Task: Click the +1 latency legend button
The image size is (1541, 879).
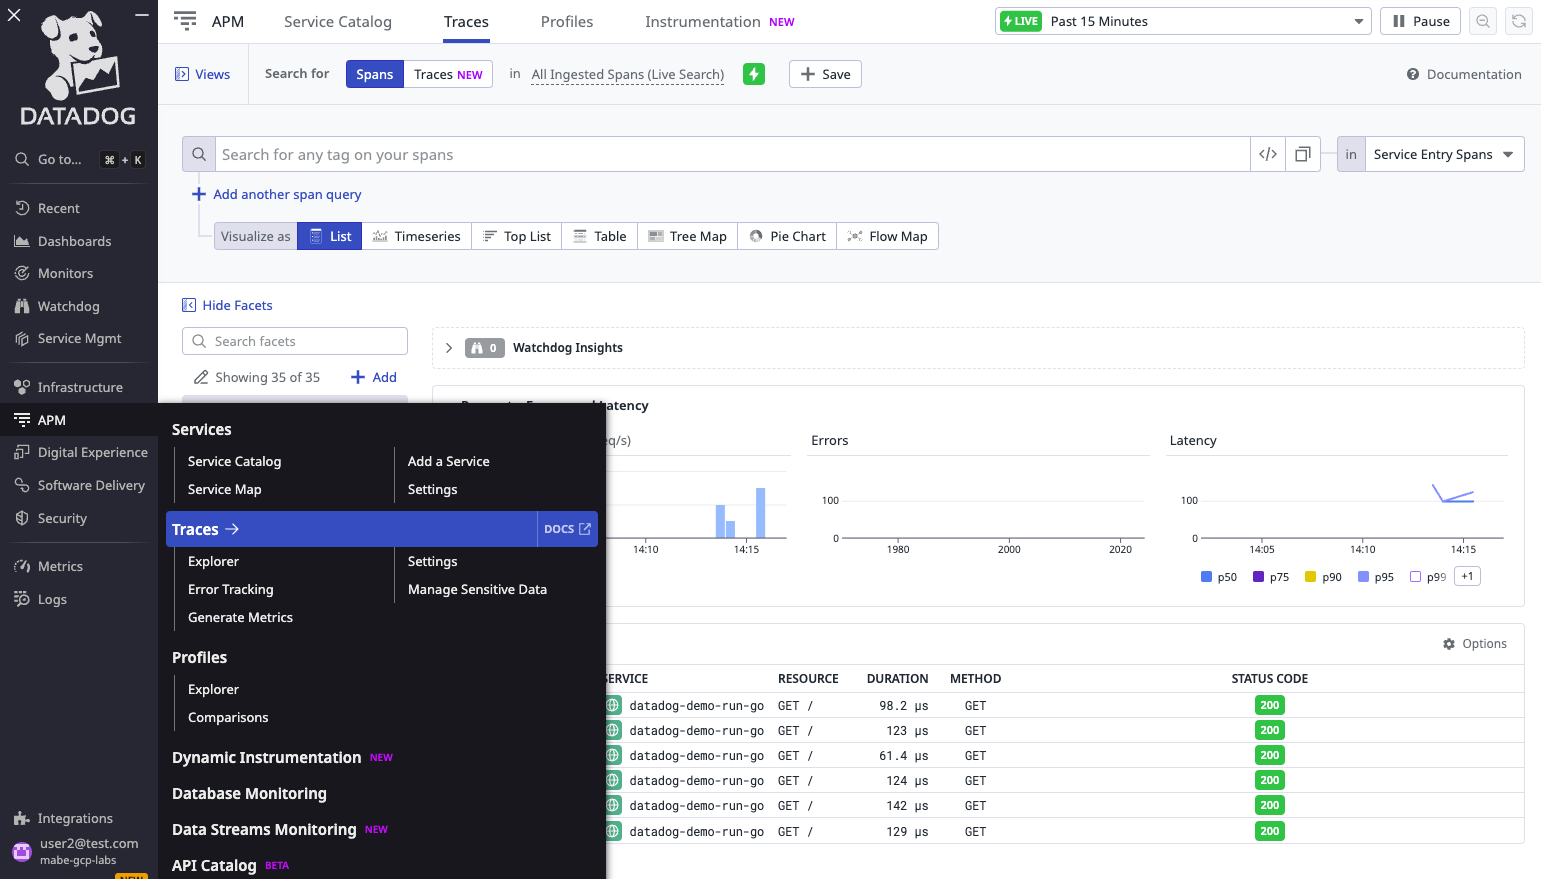Action: tap(1467, 576)
